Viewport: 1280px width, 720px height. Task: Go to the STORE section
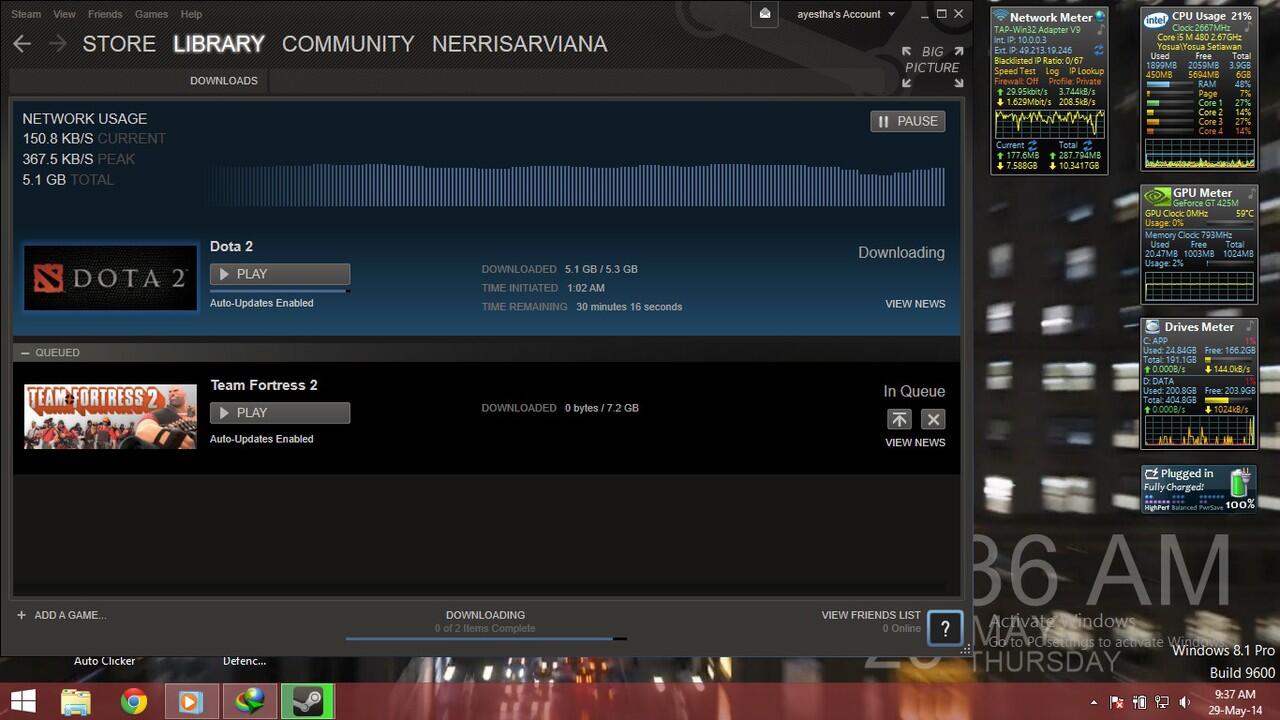(119, 44)
